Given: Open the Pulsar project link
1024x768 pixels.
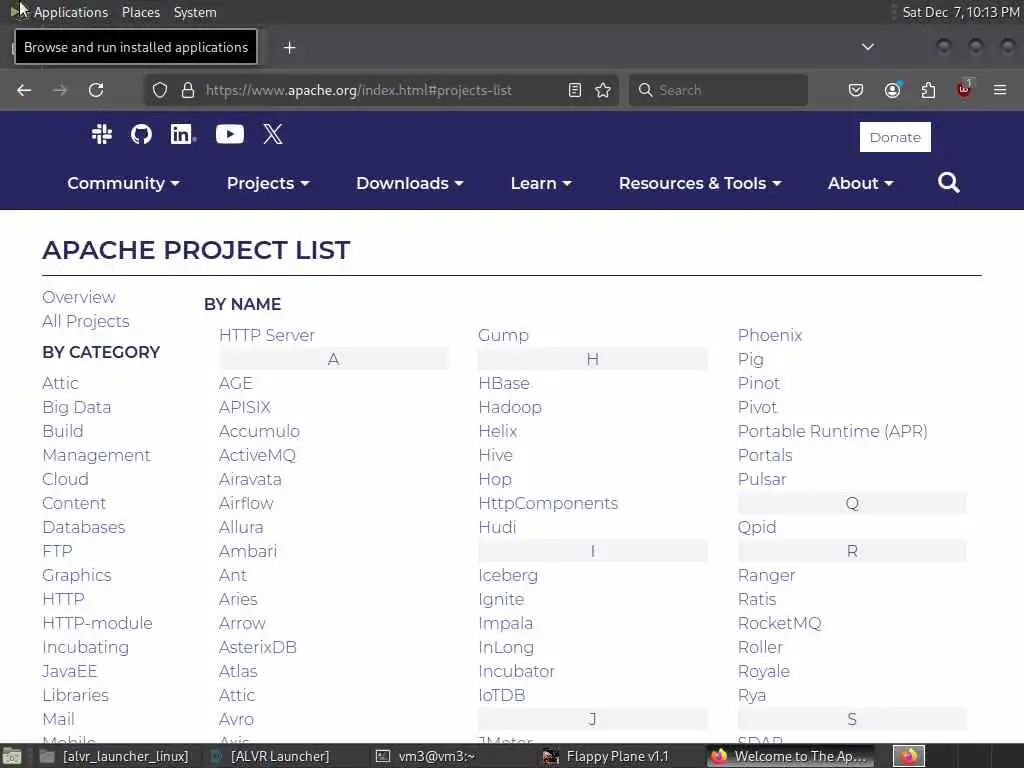Looking at the screenshot, I should click(761, 479).
